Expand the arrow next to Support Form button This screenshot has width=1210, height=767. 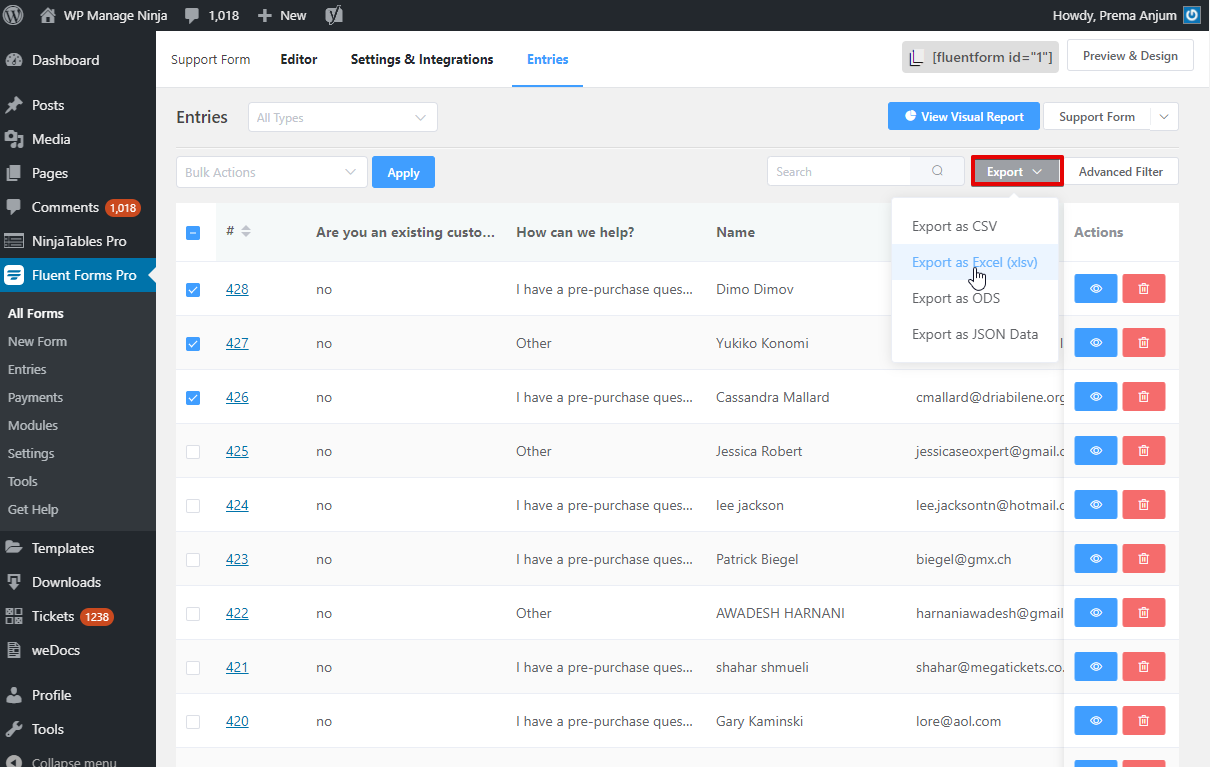(x=1164, y=117)
